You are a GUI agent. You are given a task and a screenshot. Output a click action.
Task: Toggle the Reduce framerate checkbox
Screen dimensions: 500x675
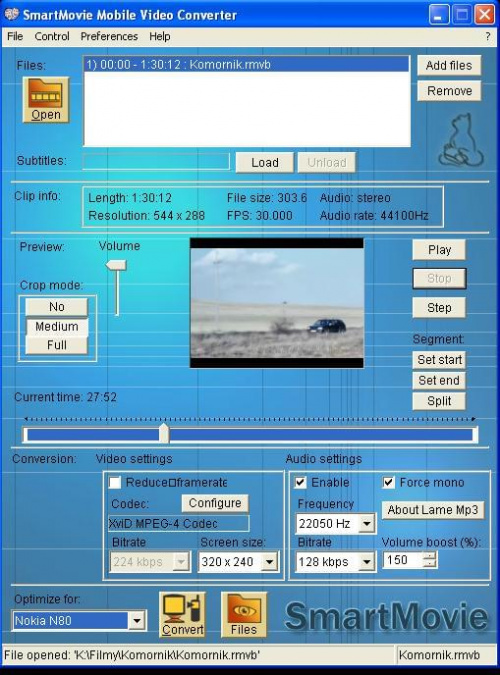(x=115, y=482)
